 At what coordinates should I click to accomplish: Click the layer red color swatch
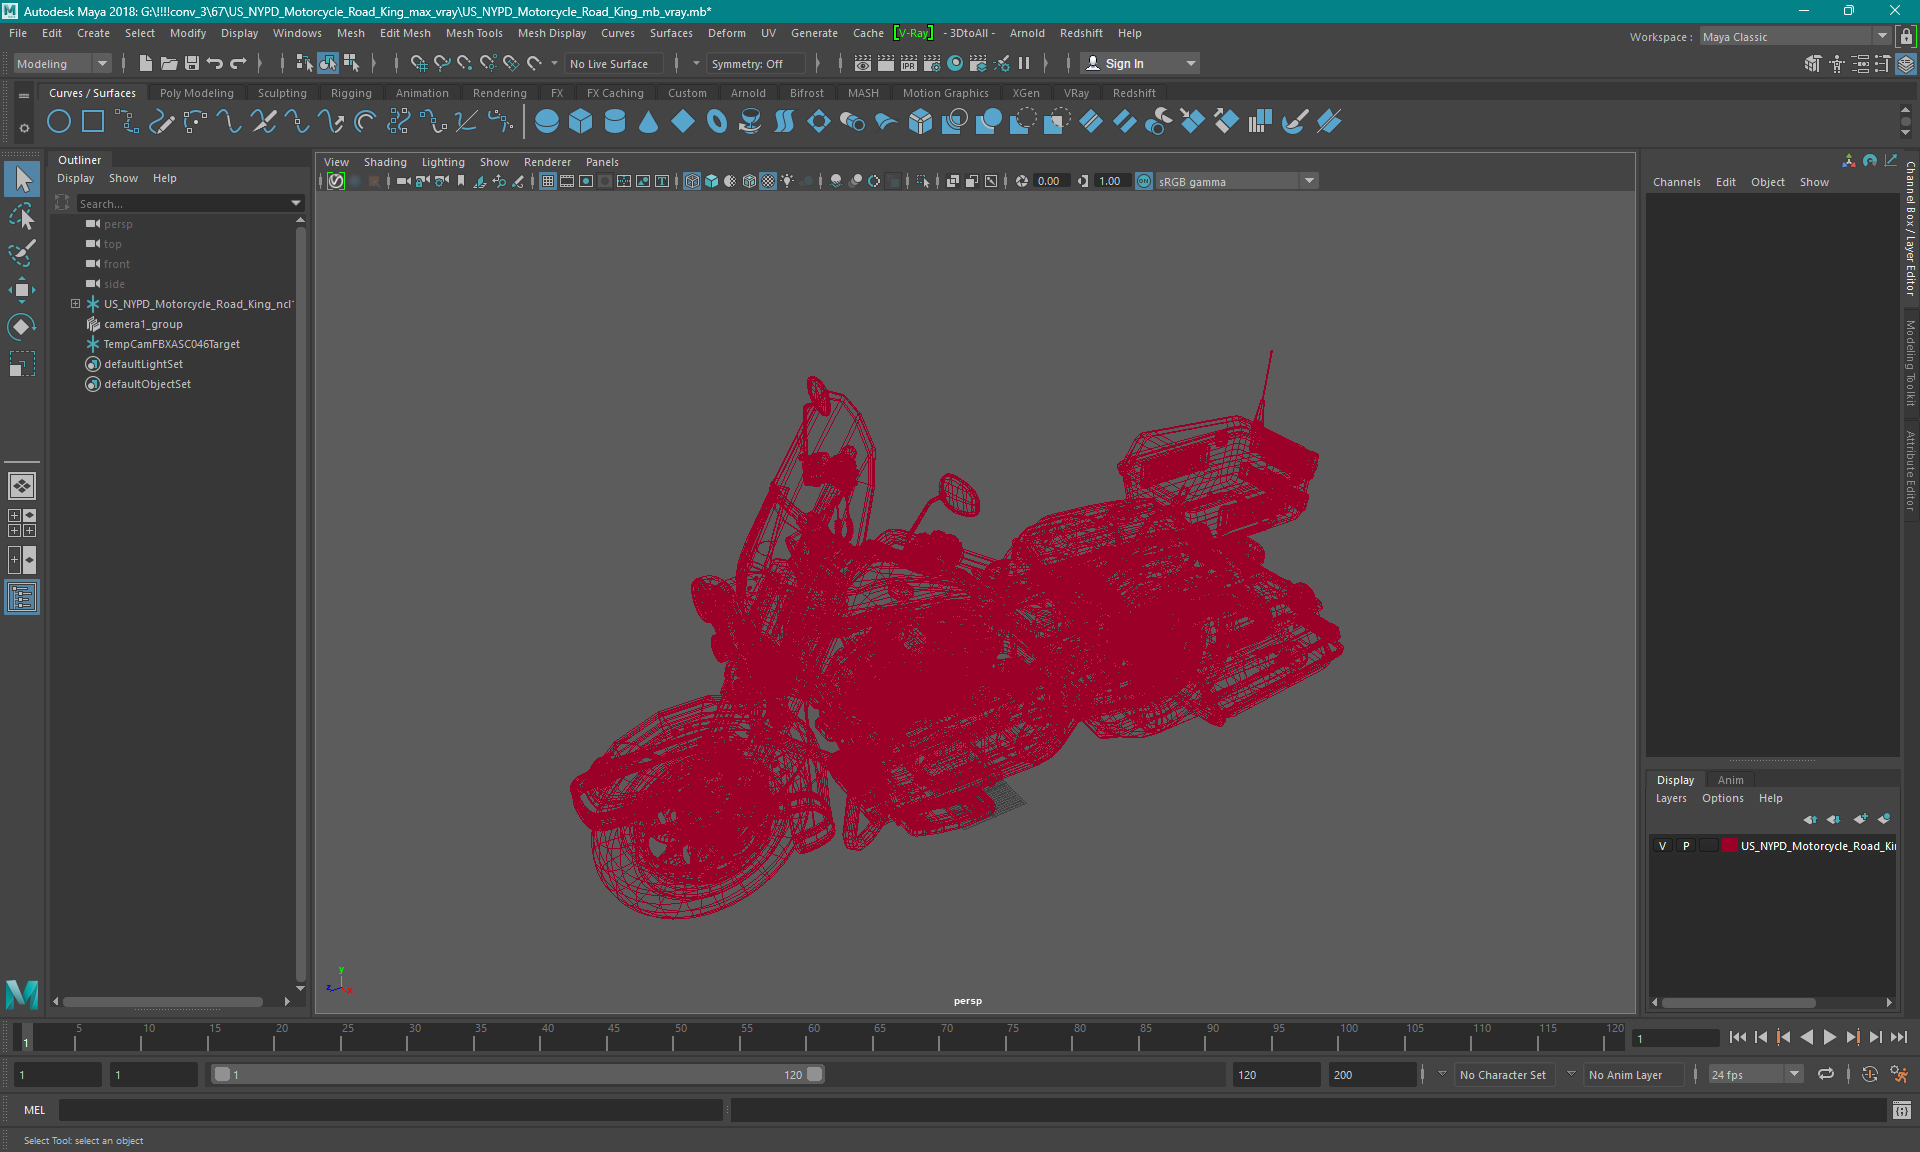point(1729,846)
